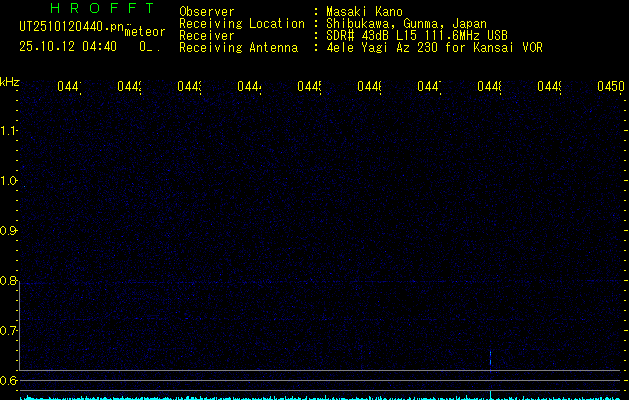Click the 1.0 kHz frequency label
629x400 pixels.
tap(9, 181)
